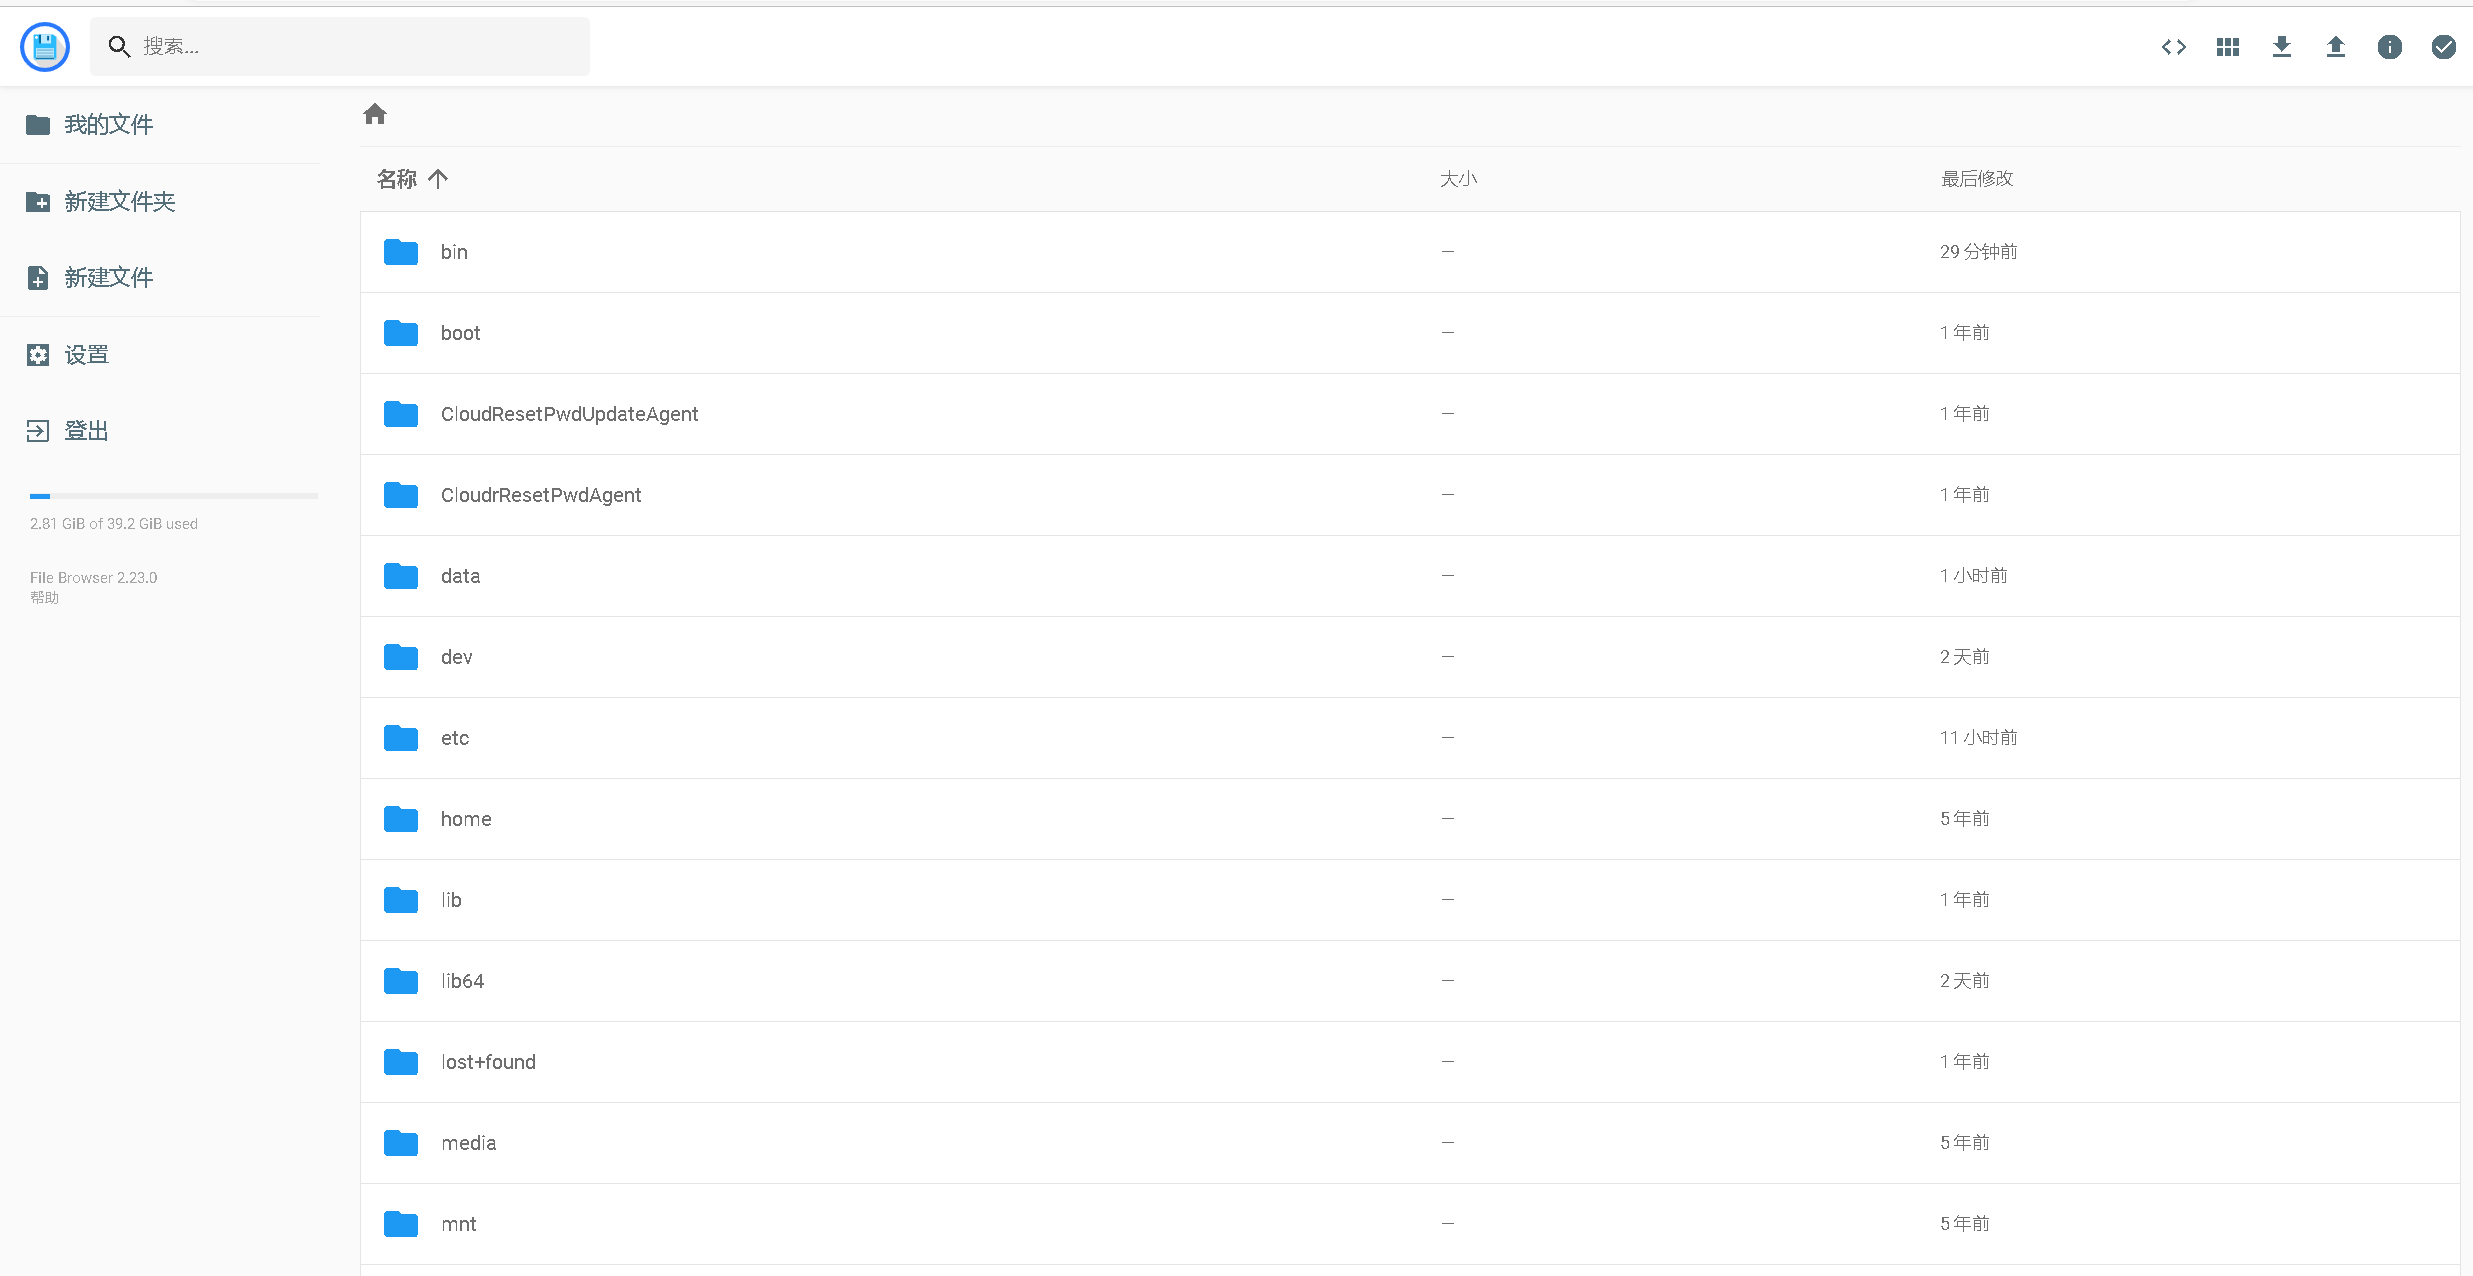The image size is (2473, 1276).
Task: Open the info icon panel
Action: pyautogui.click(x=2389, y=47)
